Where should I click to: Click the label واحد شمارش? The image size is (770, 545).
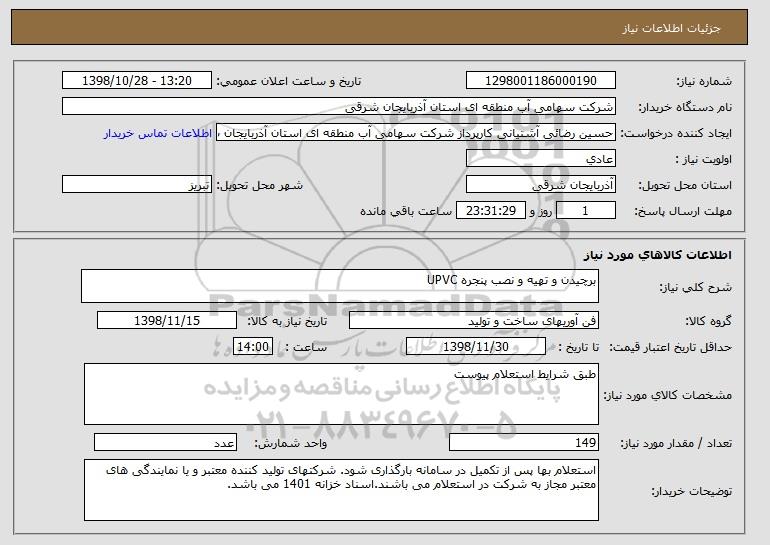coord(291,443)
